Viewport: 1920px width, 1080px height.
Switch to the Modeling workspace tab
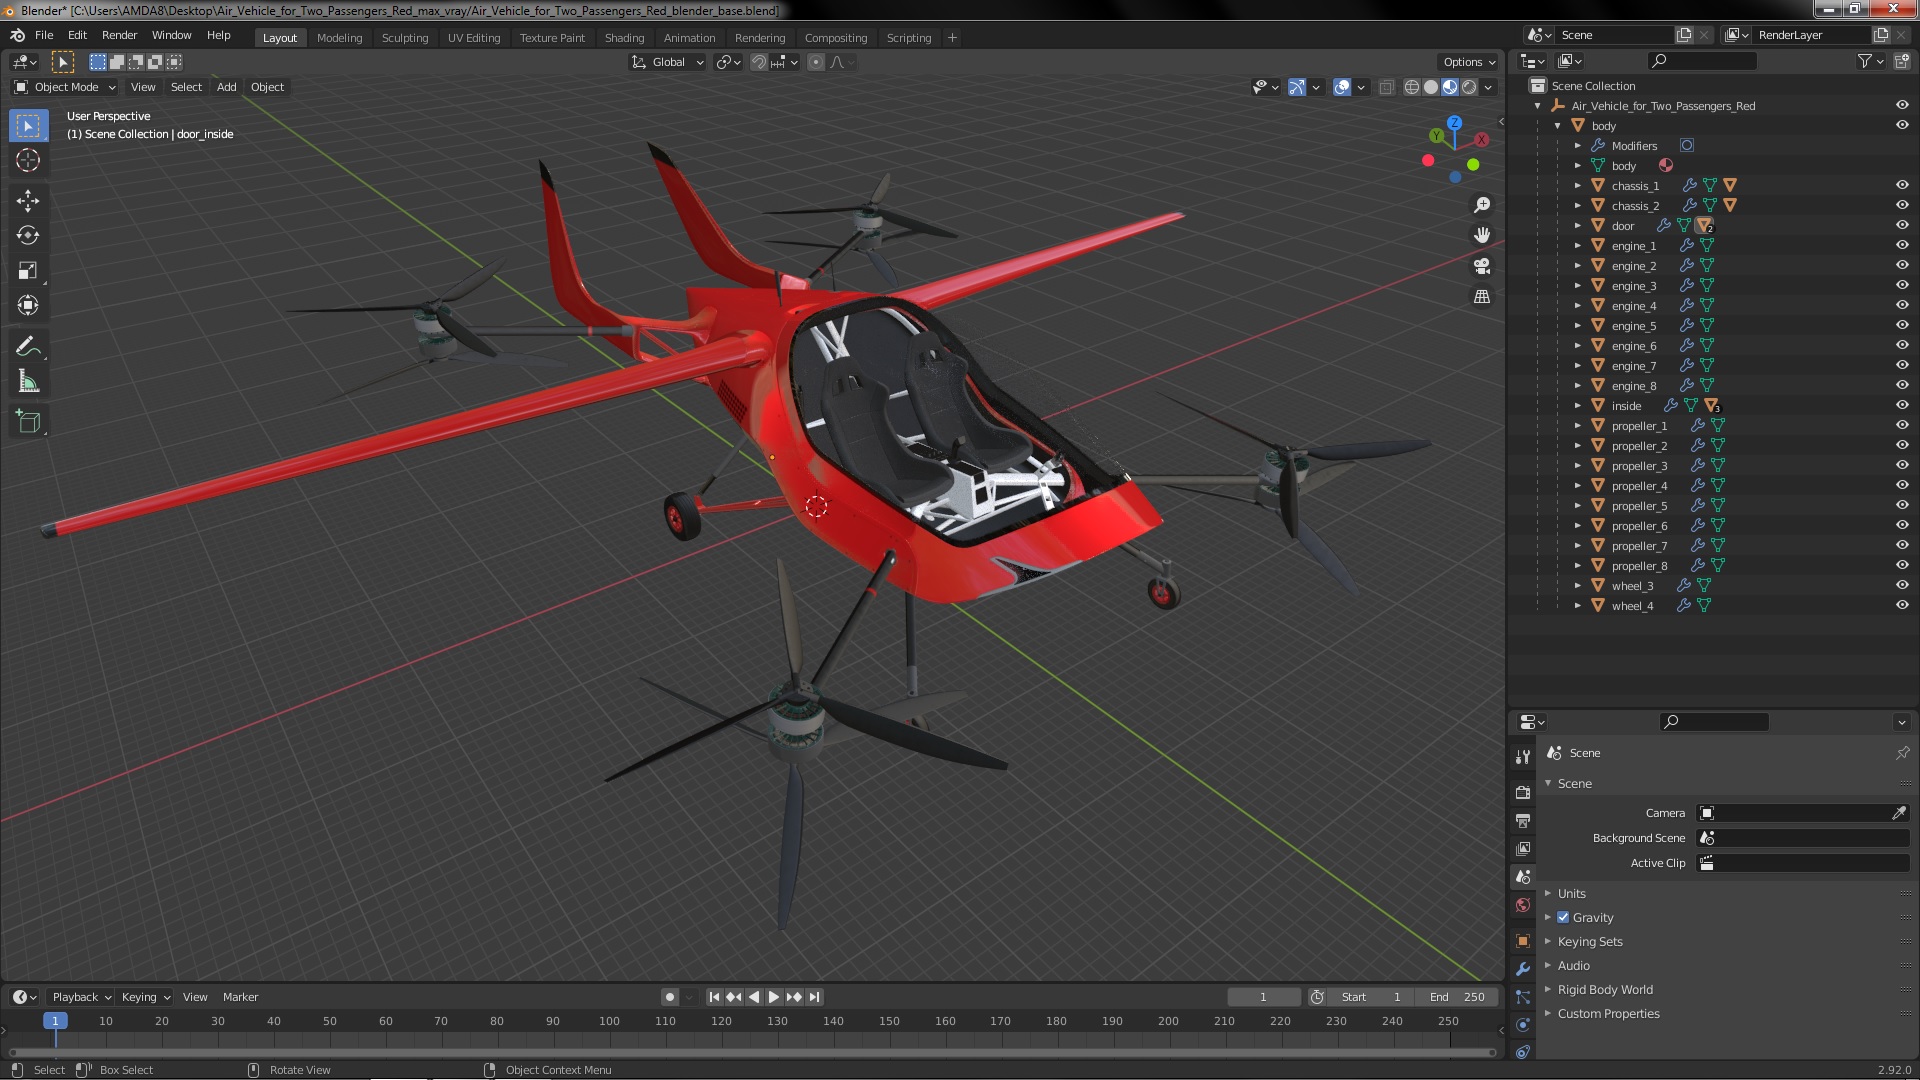[x=339, y=38]
